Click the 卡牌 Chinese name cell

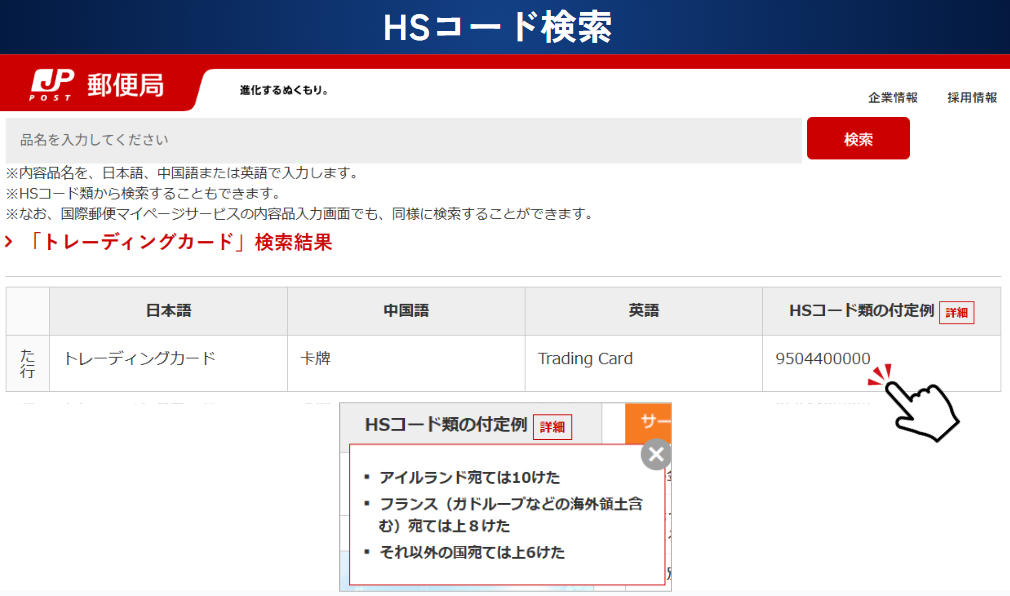click(x=316, y=359)
